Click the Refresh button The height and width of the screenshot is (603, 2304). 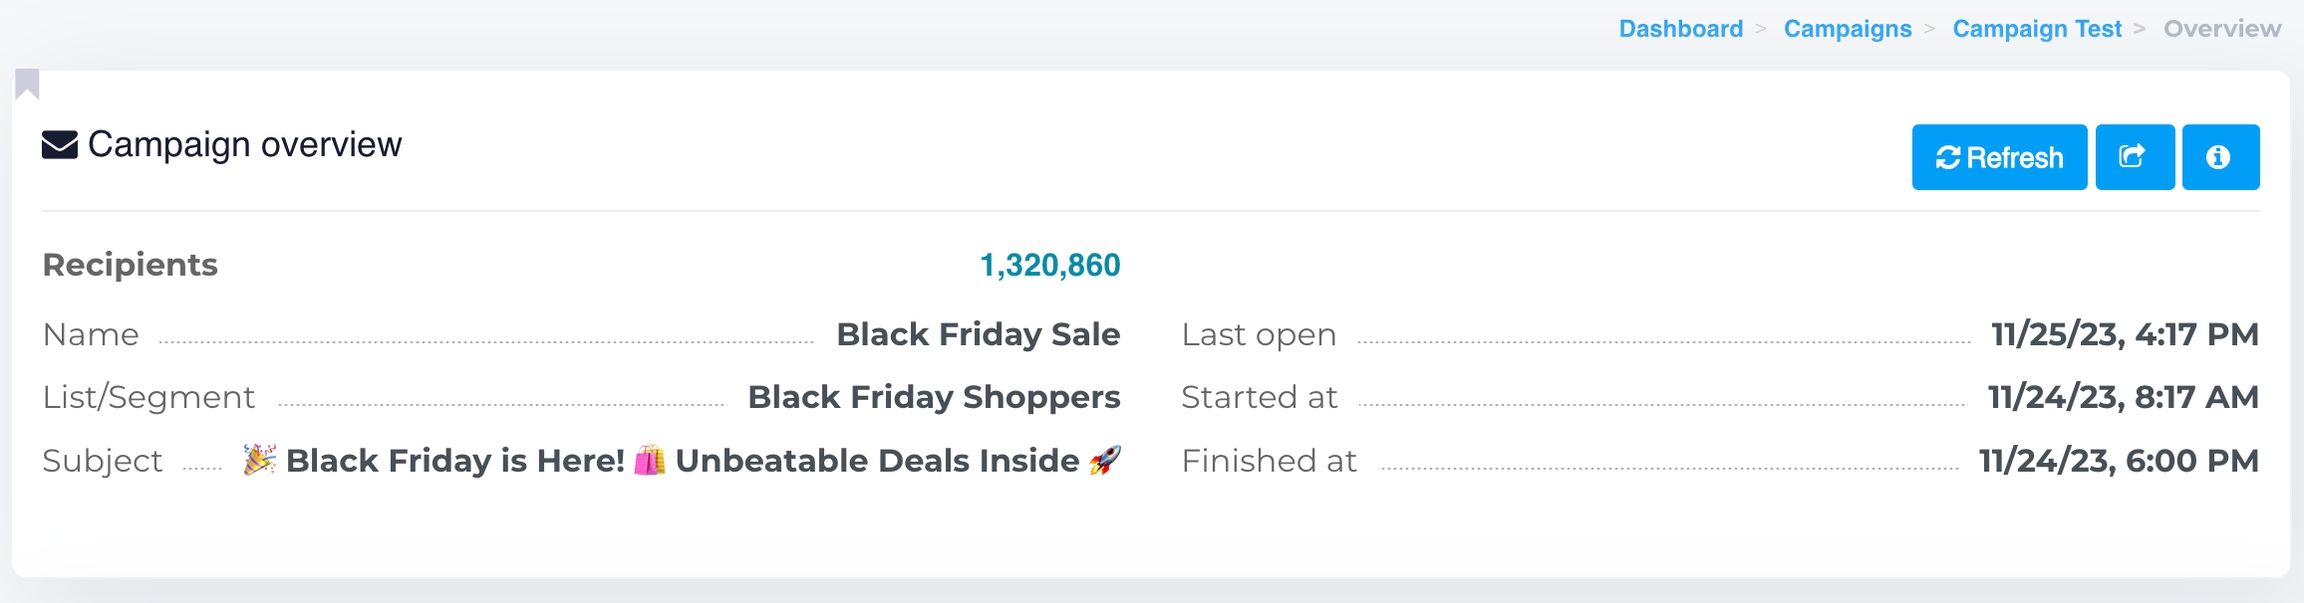click(x=1999, y=157)
